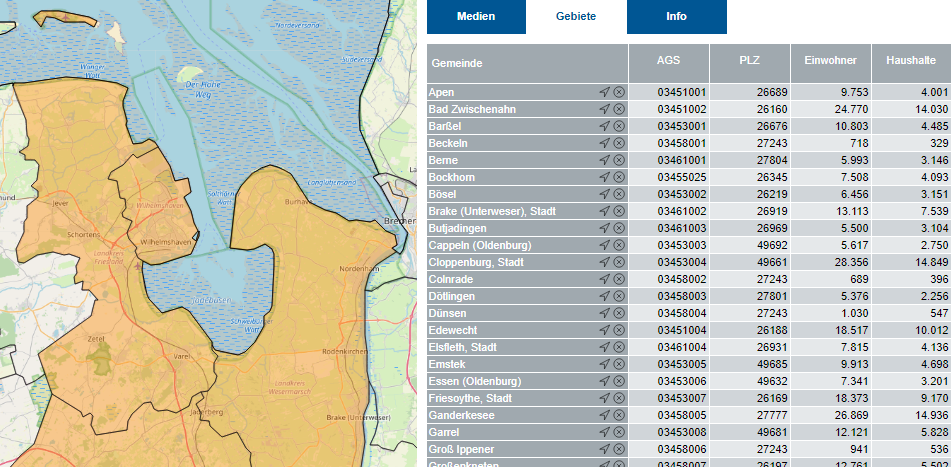This screenshot has width=952, height=467.
Task: Open the Info tab
Action: click(x=676, y=17)
